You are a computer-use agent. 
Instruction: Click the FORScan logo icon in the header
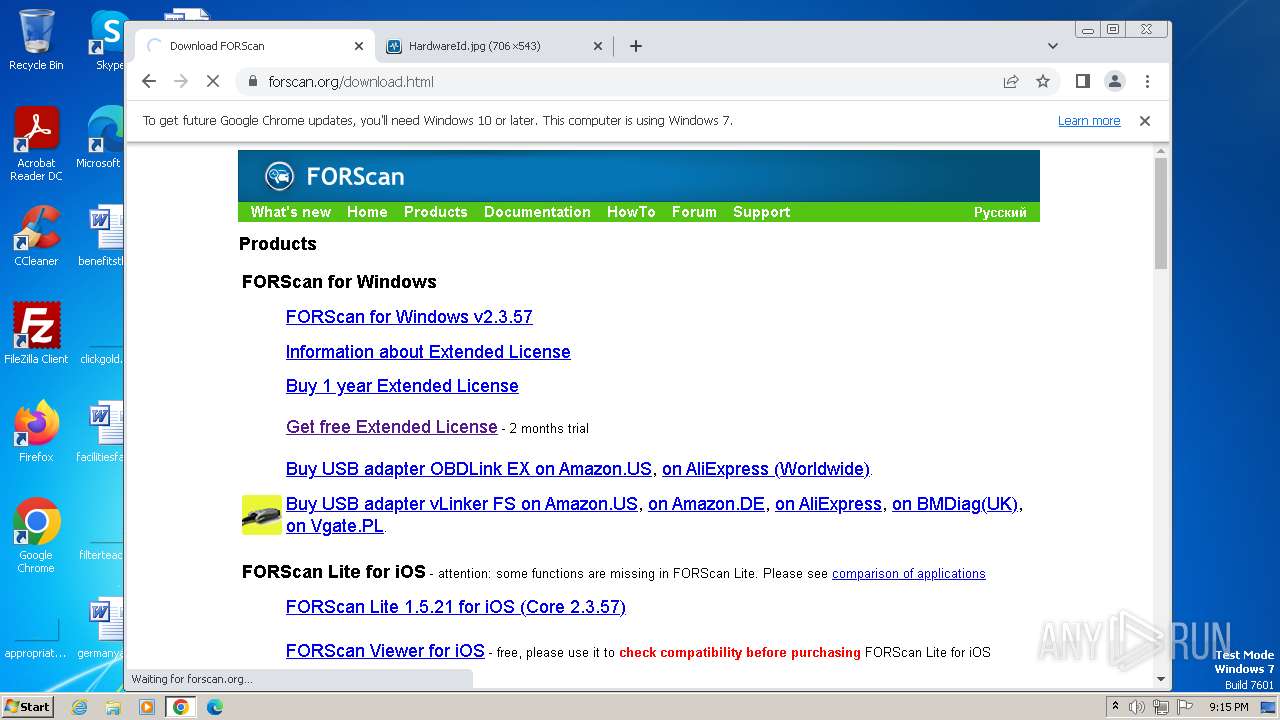click(x=279, y=176)
